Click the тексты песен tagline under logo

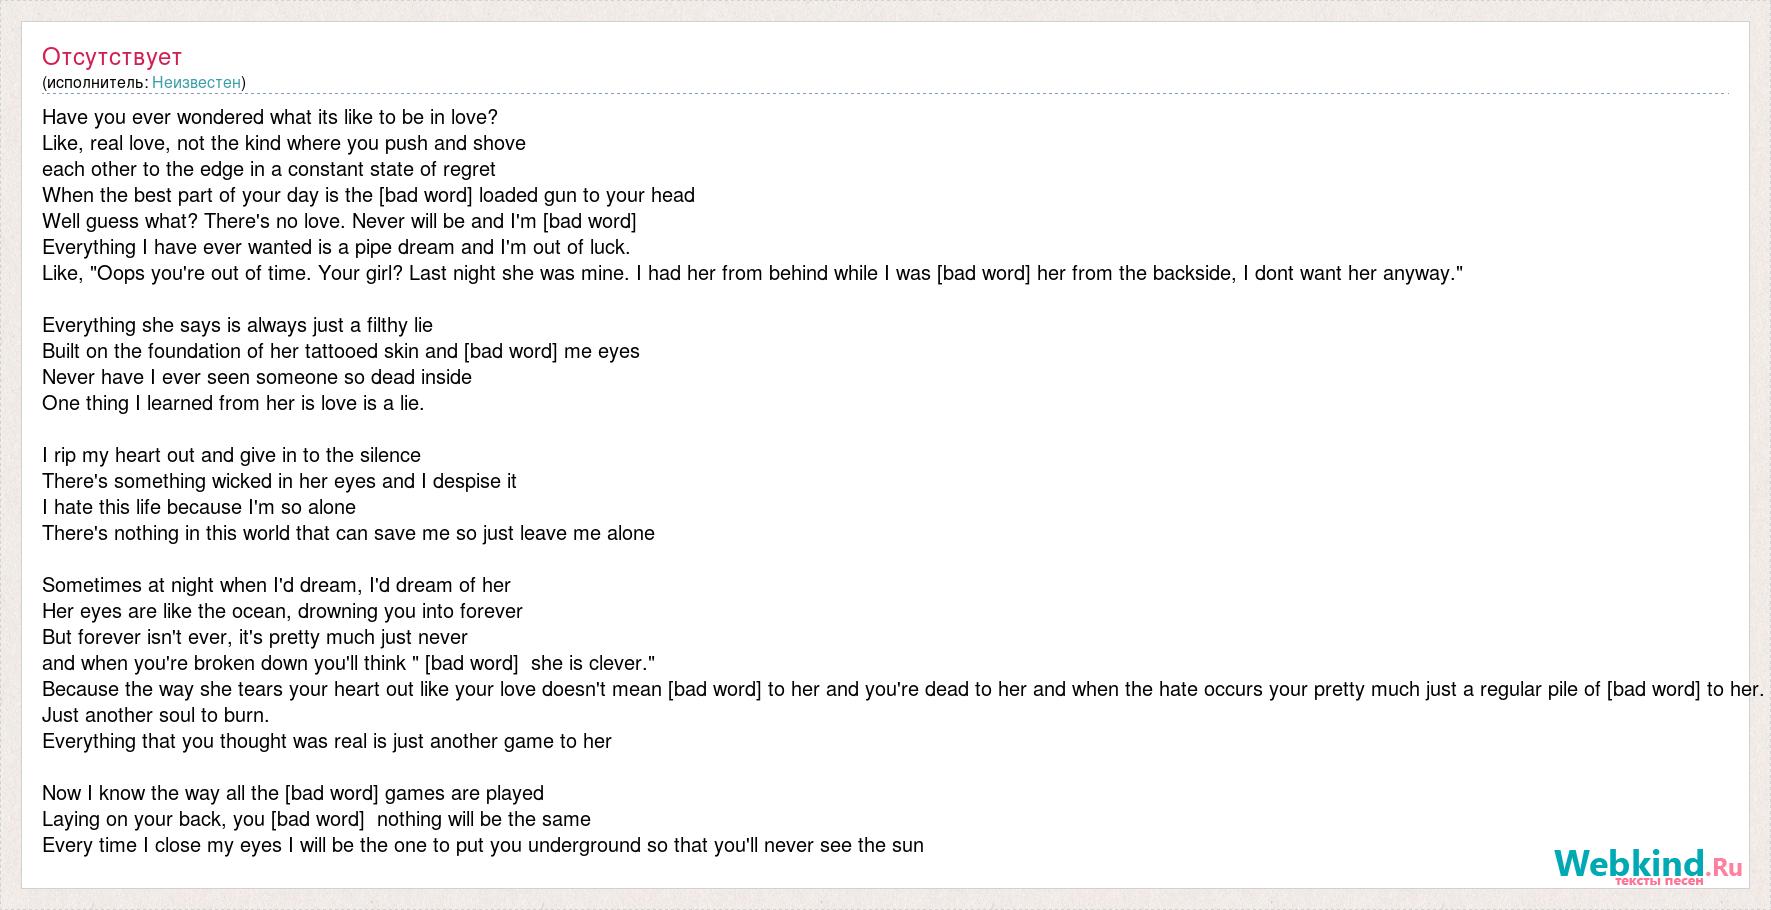[1658, 881]
